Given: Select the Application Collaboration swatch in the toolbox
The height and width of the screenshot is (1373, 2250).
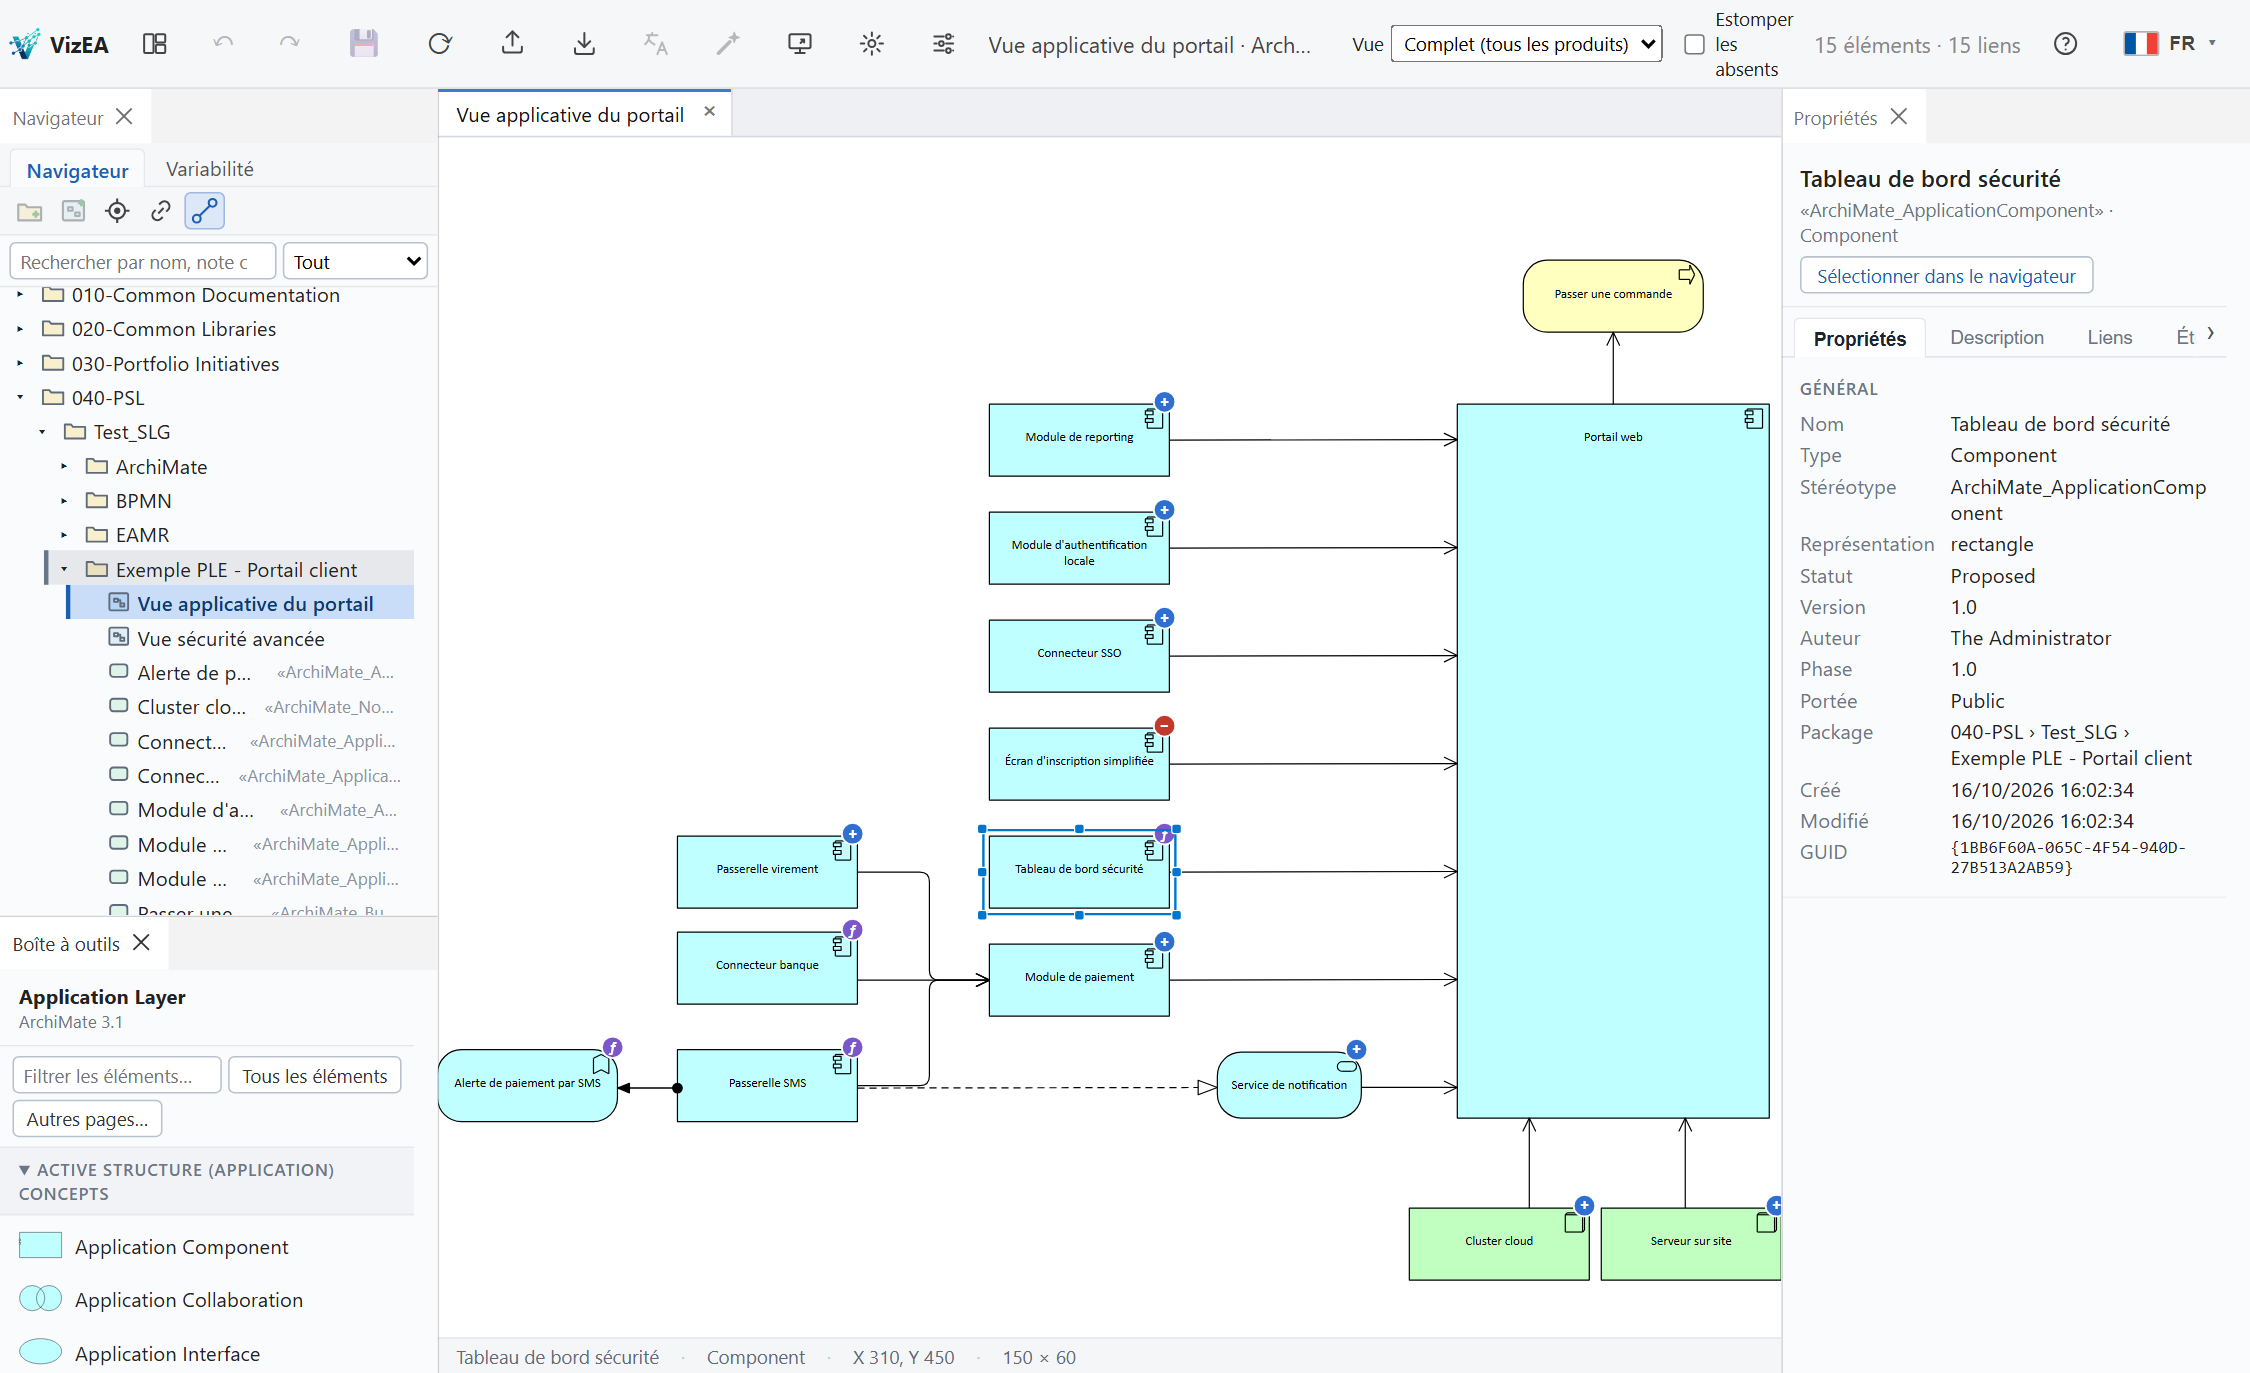Looking at the screenshot, I should coord(41,1299).
